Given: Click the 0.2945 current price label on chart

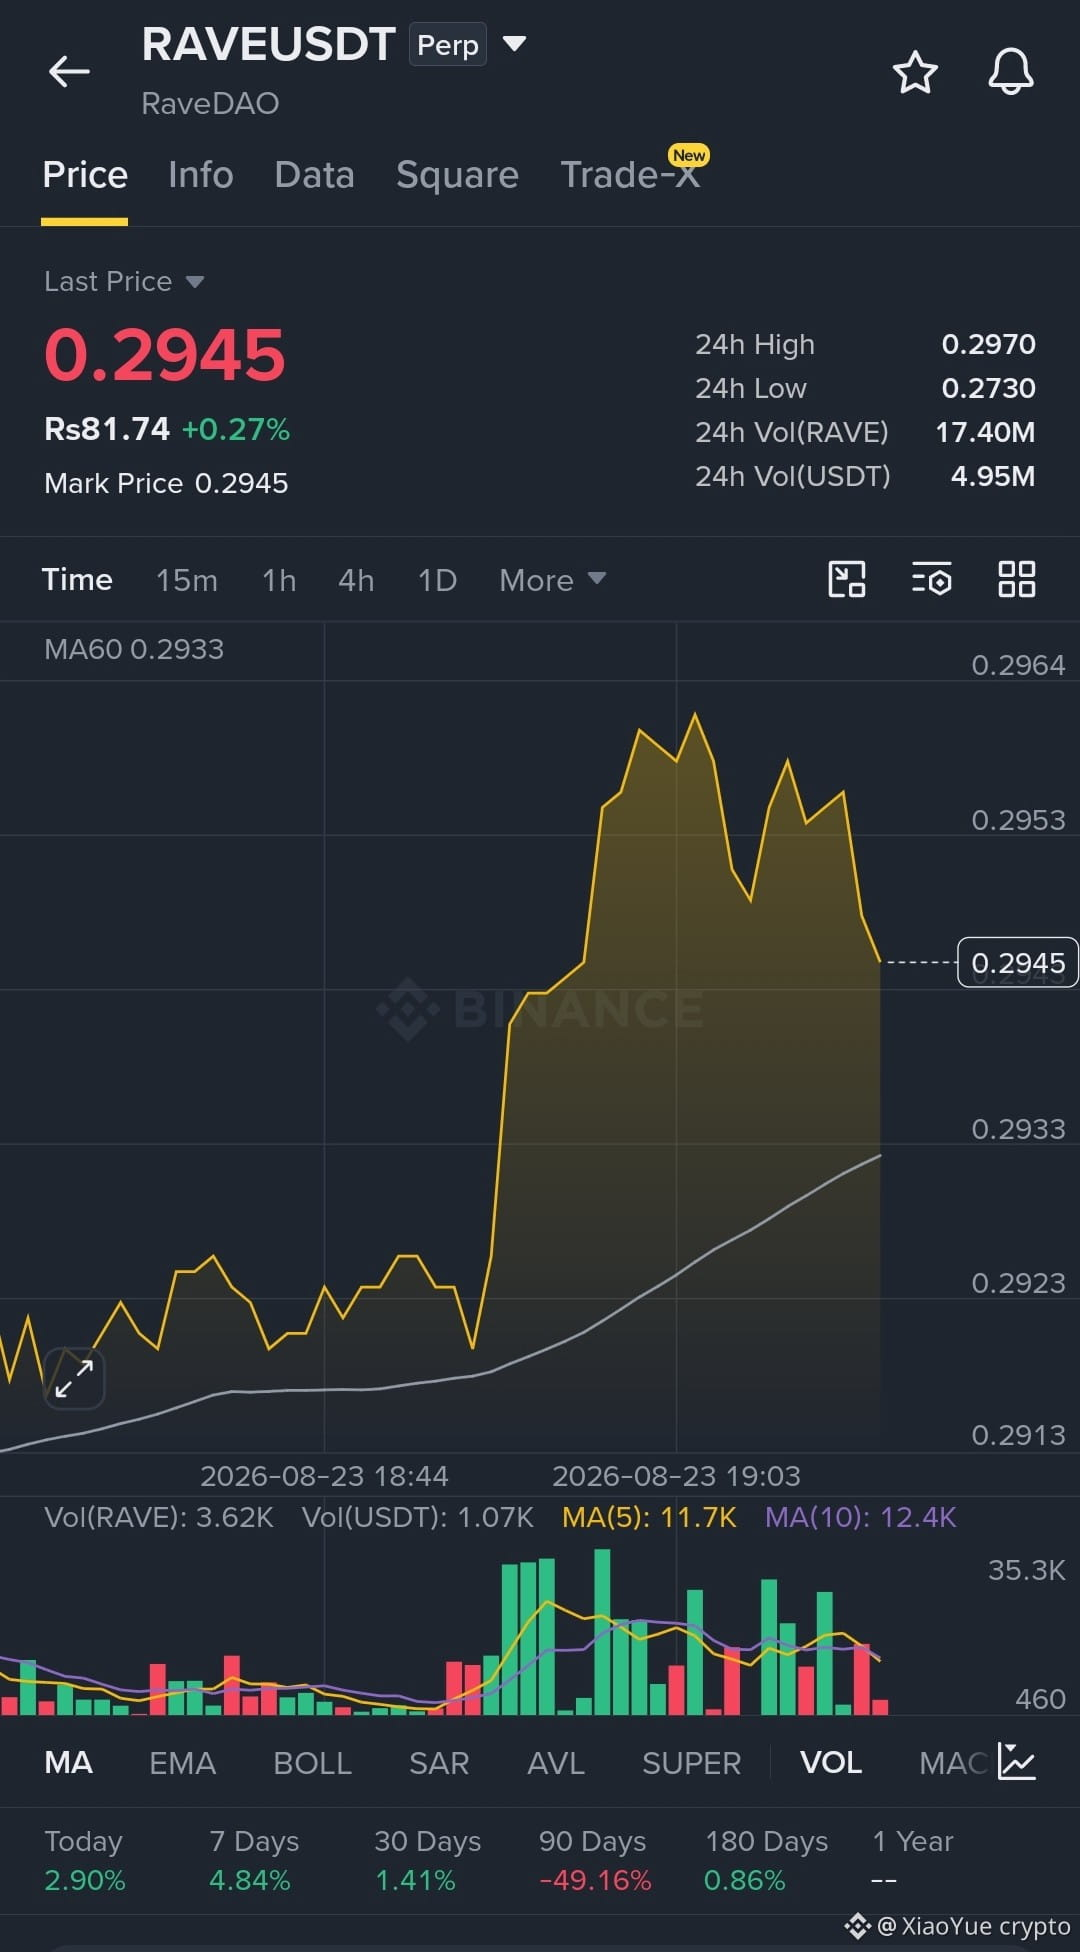Looking at the screenshot, I should (1017, 962).
